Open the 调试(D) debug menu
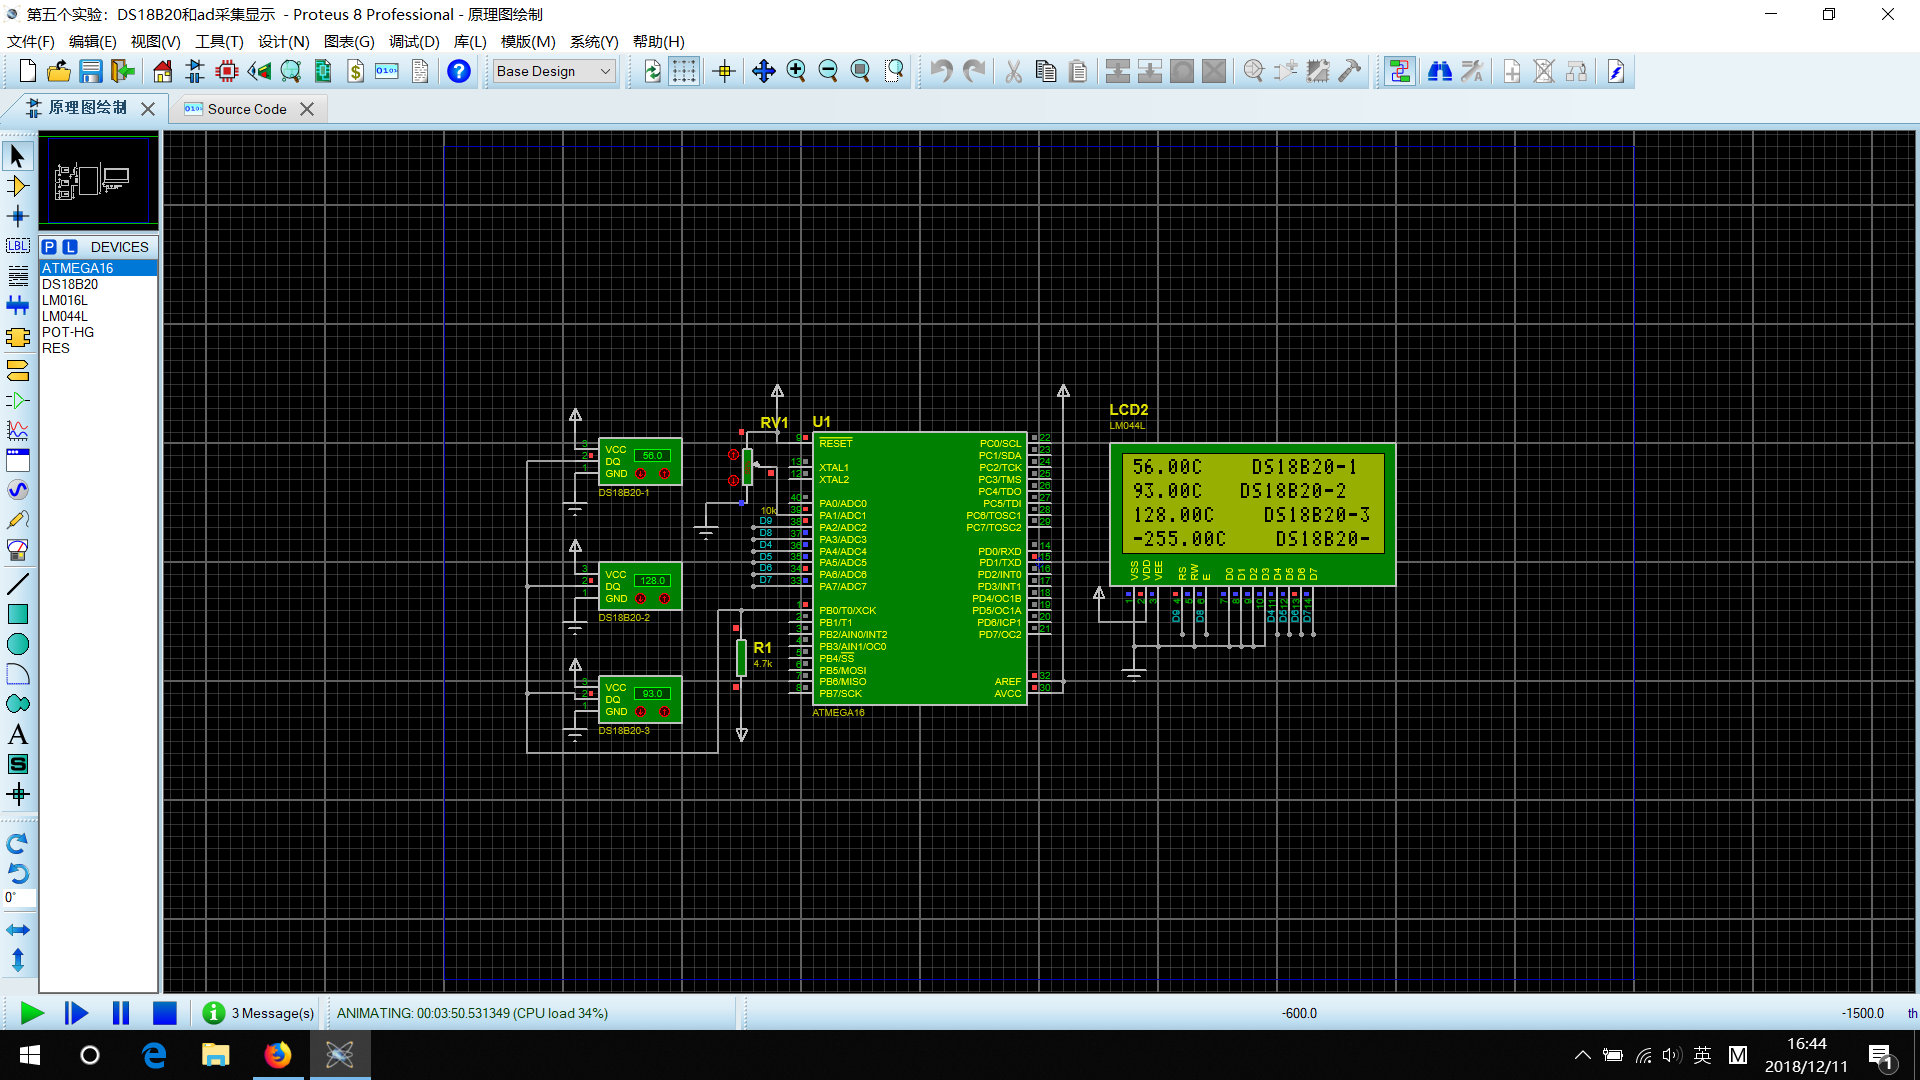This screenshot has height=1080, width=1920. click(414, 41)
